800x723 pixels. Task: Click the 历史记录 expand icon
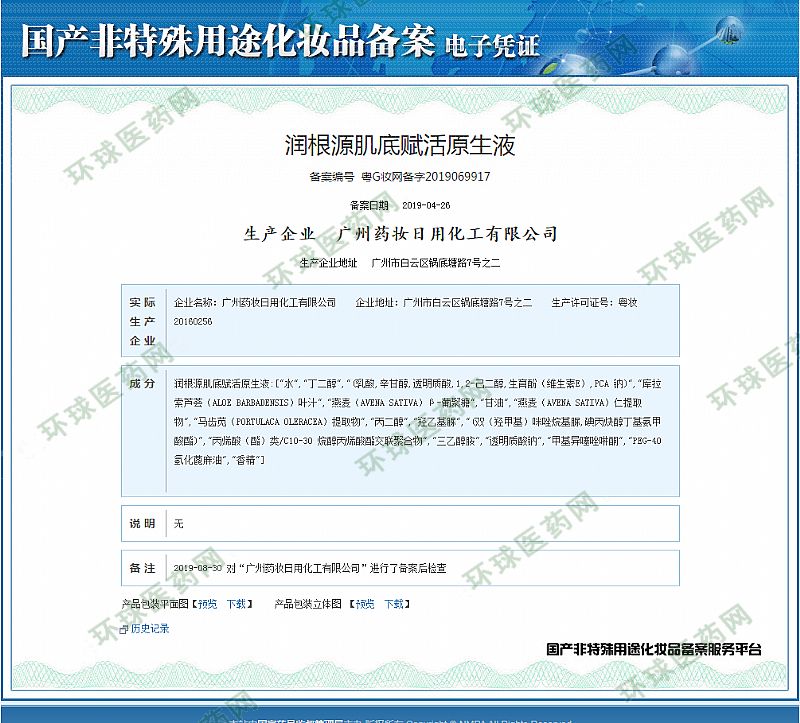click(x=123, y=629)
